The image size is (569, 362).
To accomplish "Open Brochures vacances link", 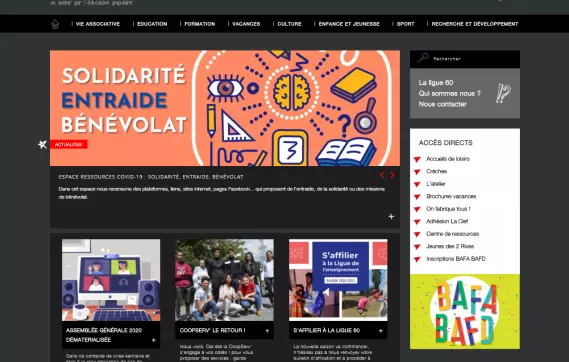I will (x=451, y=196).
